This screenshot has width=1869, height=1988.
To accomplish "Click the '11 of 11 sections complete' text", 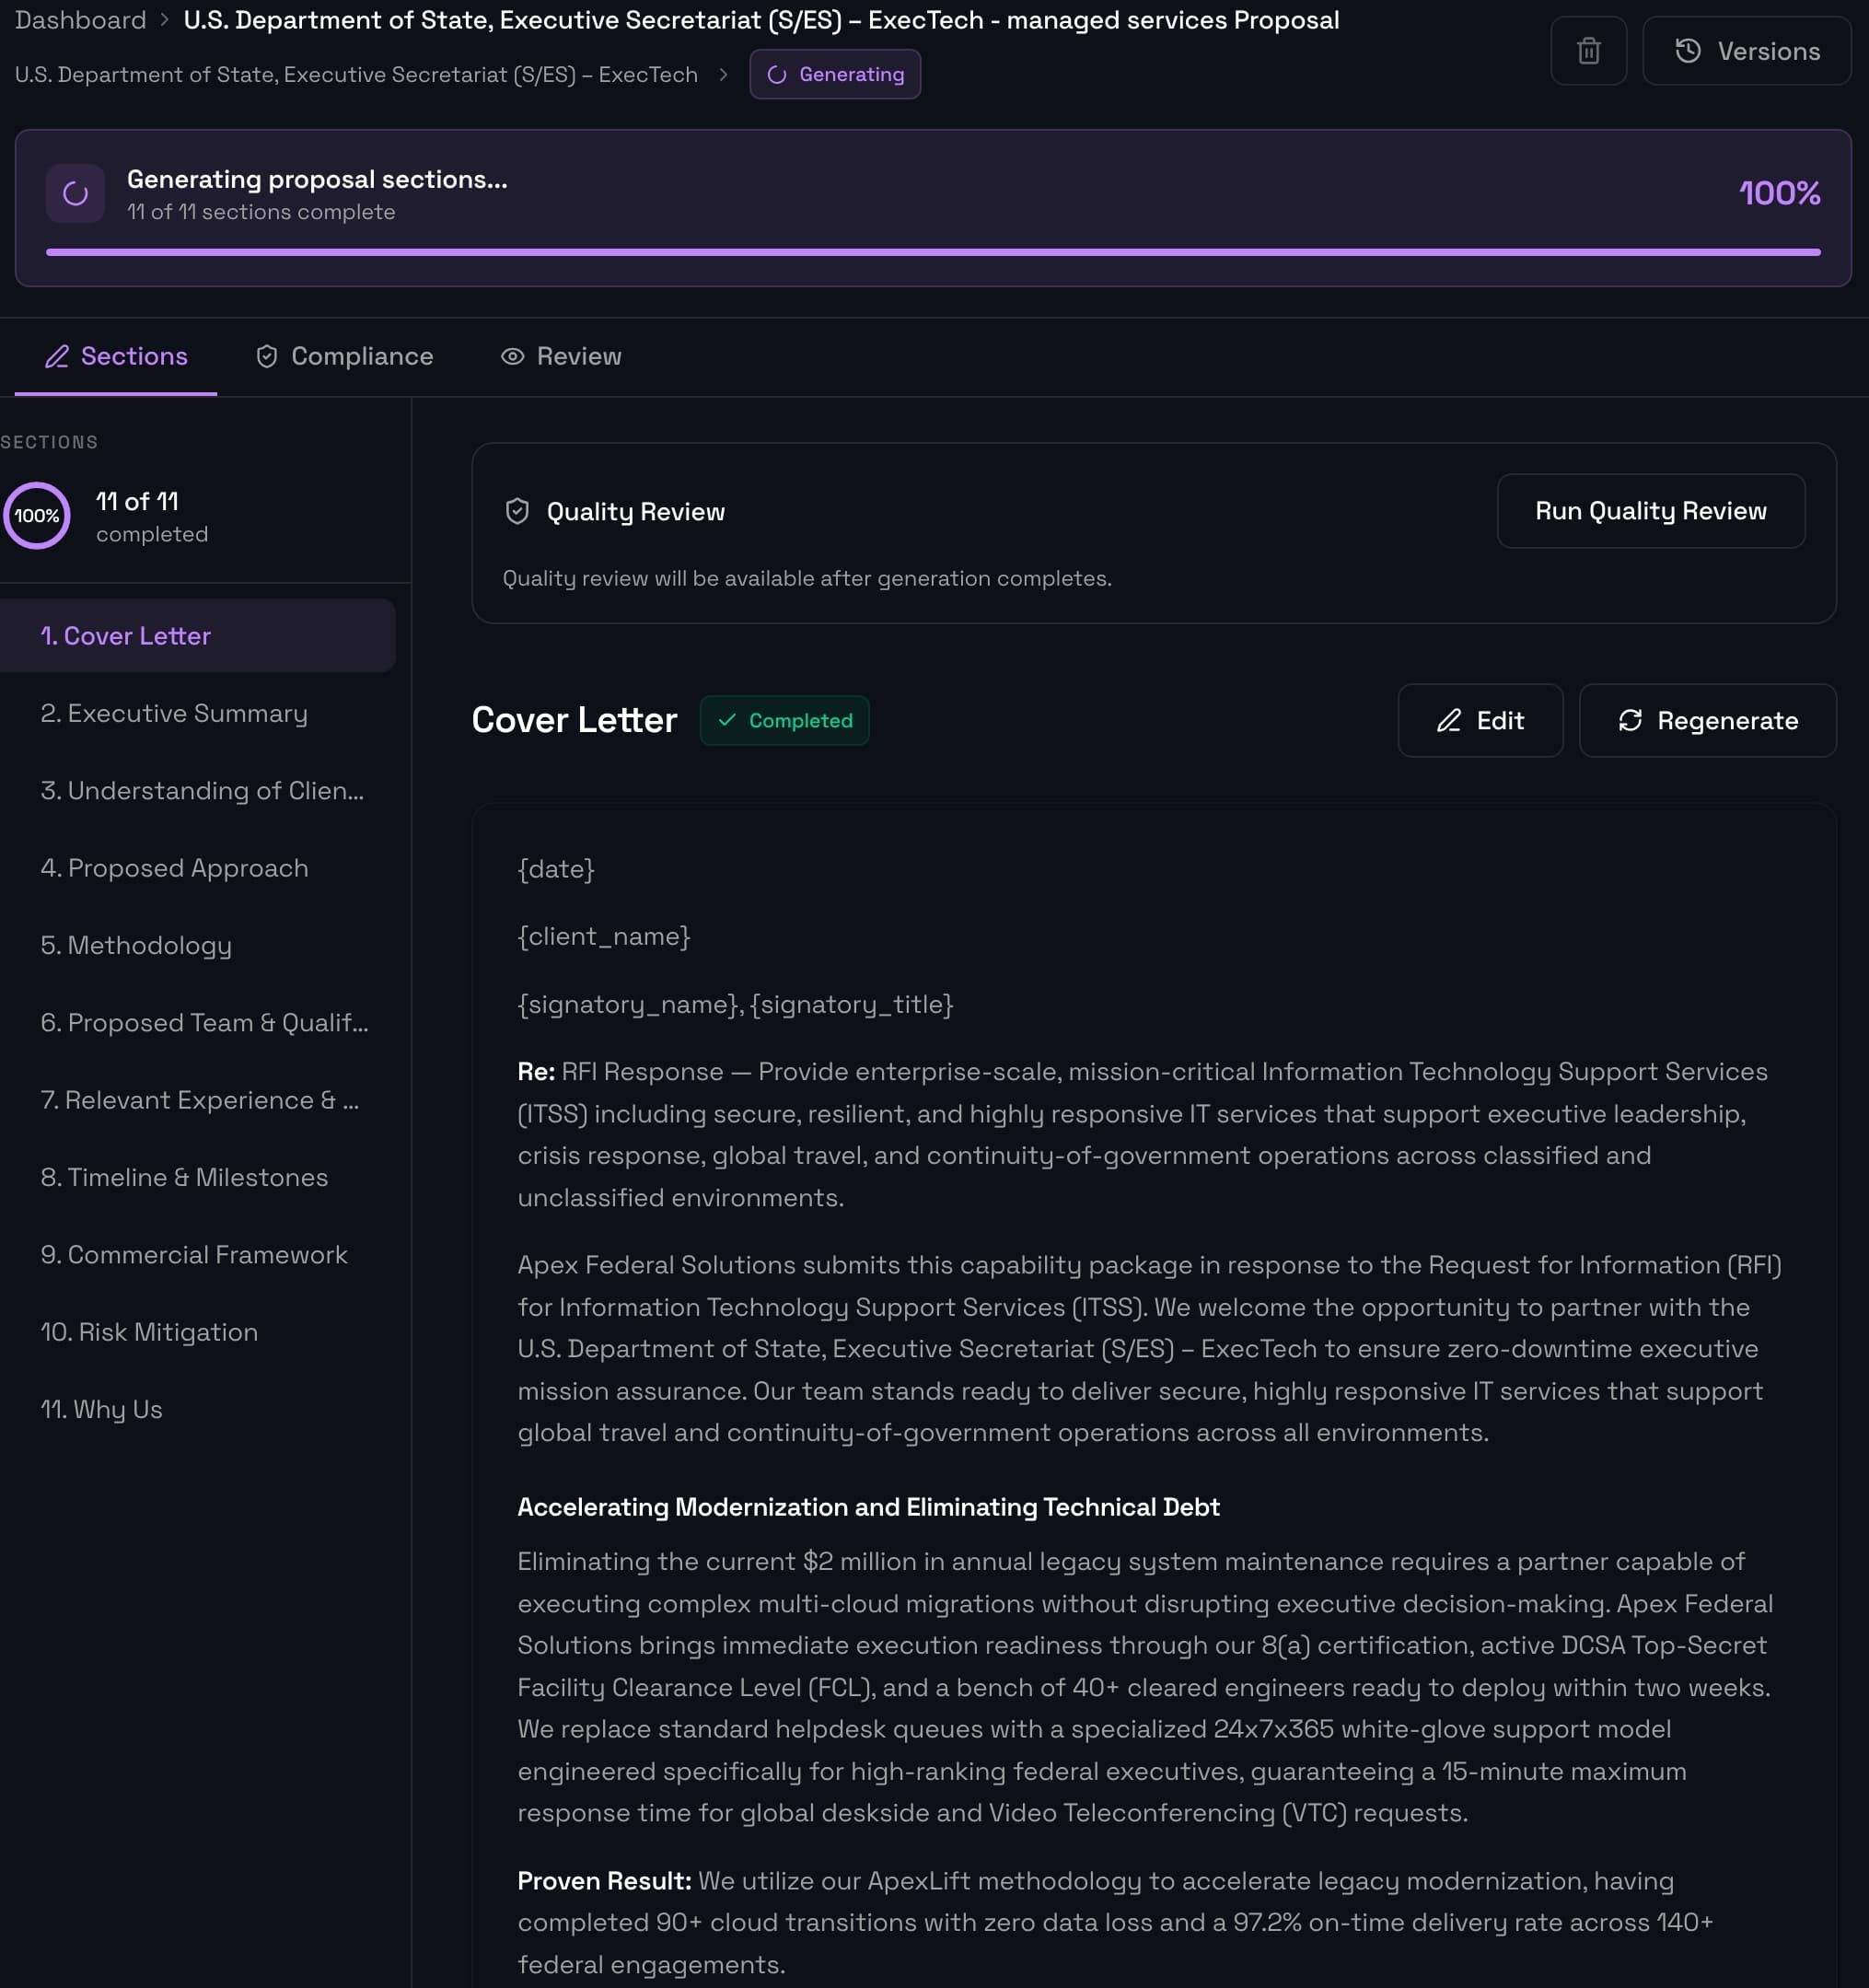I will click(261, 212).
